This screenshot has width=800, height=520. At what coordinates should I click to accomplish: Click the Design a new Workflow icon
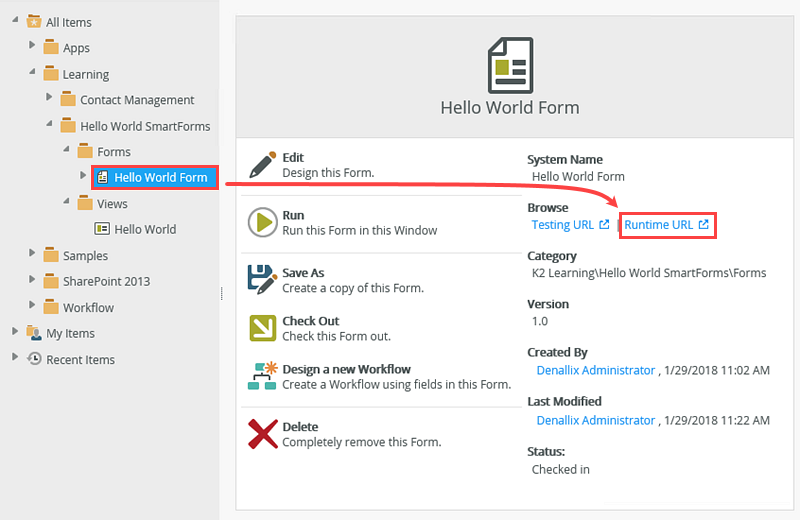pyautogui.click(x=262, y=377)
